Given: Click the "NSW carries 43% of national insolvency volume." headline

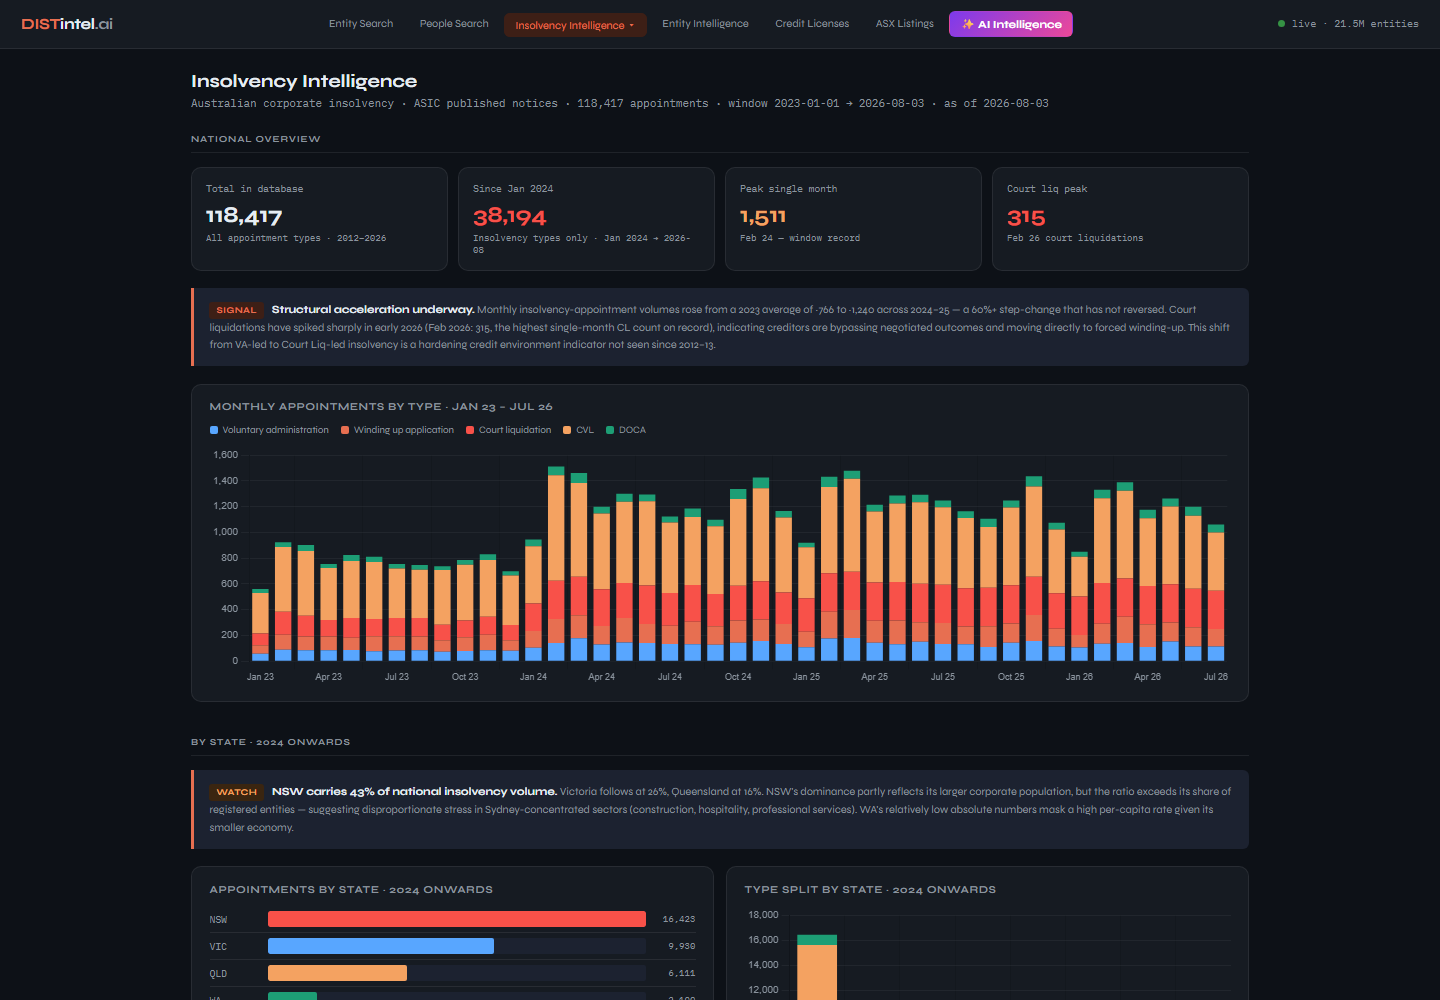Looking at the screenshot, I should pyautogui.click(x=414, y=792).
